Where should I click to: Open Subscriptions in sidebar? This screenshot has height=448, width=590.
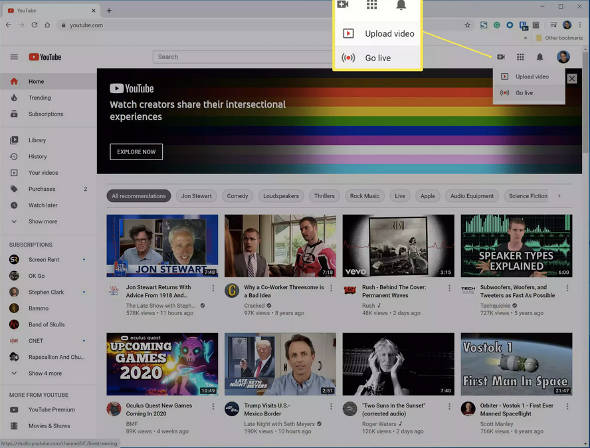pyautogui.click(x=48, y=114)
